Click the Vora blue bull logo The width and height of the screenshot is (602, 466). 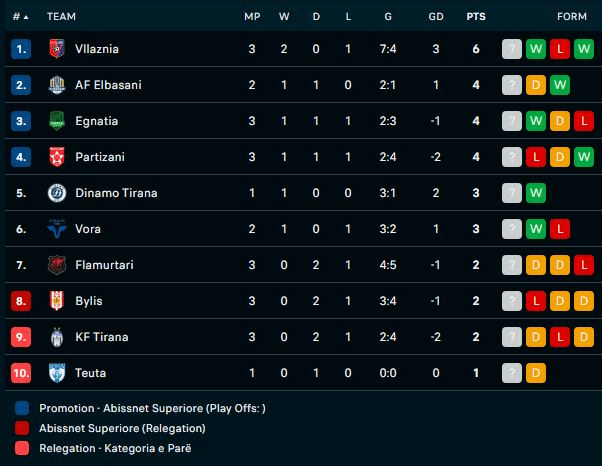57,229
